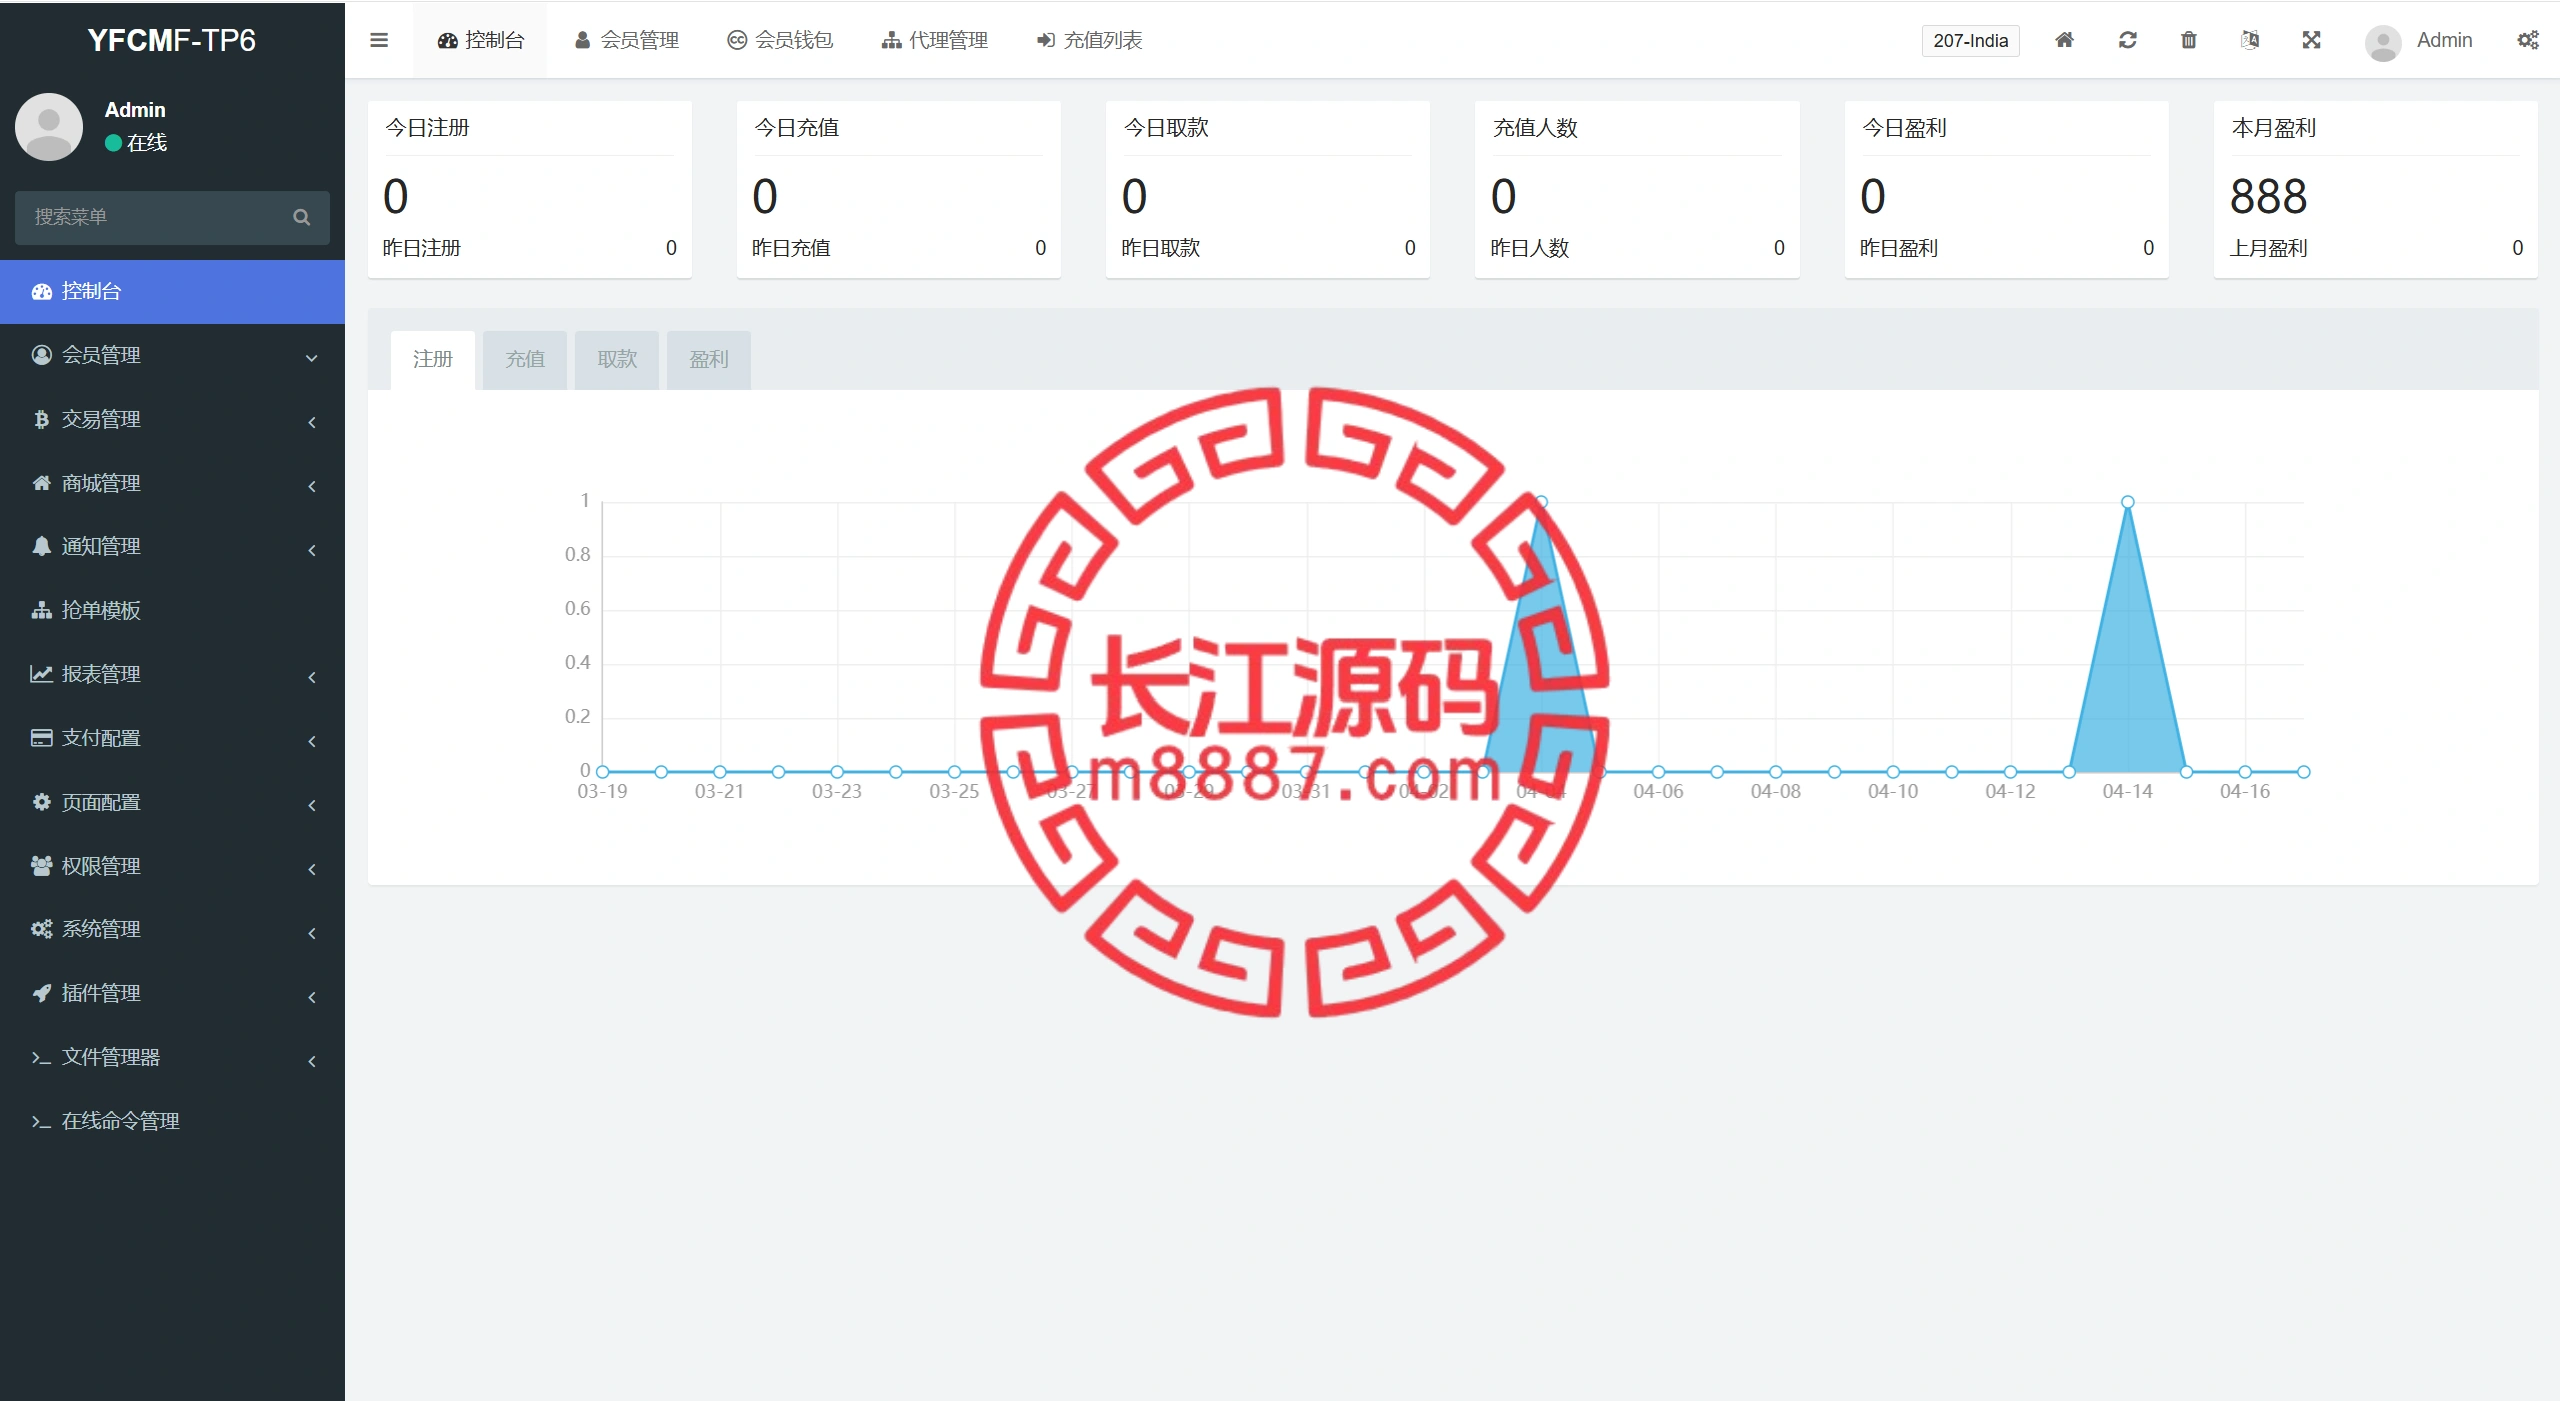Open the home icon in top bar
Screen dimensions: 2560x1401
tap(2064, 40)
